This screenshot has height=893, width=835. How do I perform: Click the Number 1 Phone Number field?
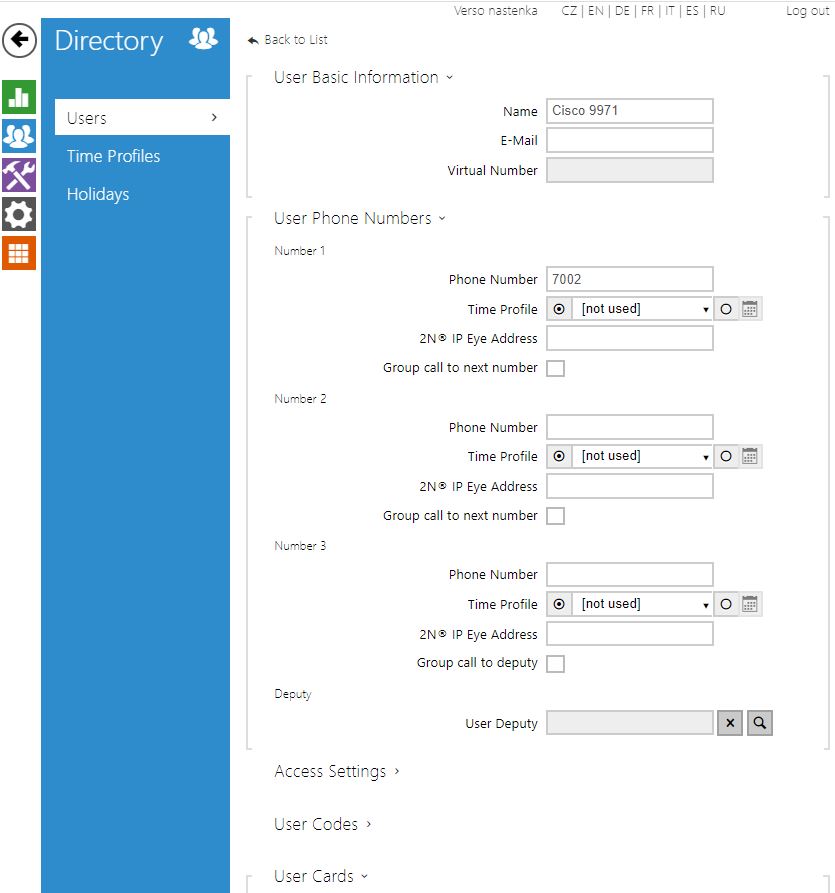[x=629, y=280]
